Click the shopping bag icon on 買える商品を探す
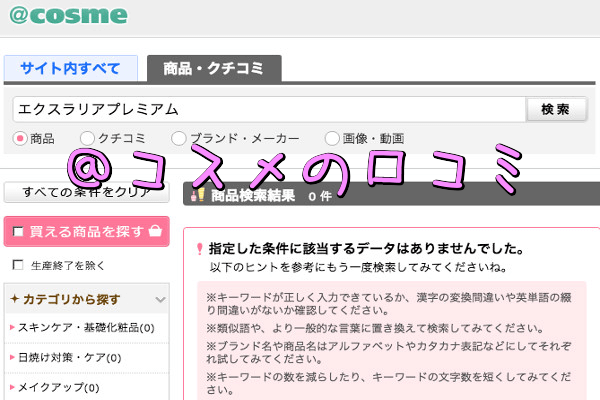 click(x=155, y=231)
